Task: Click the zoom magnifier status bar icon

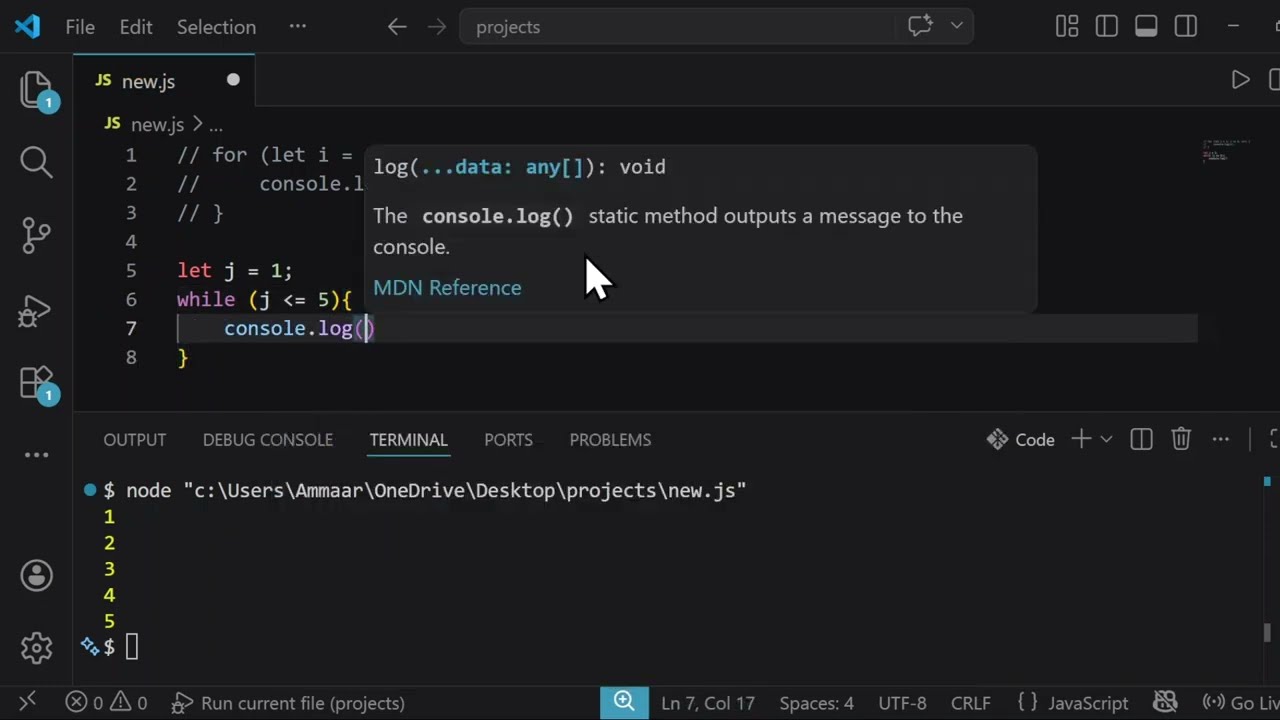Action: coord(624,703)
